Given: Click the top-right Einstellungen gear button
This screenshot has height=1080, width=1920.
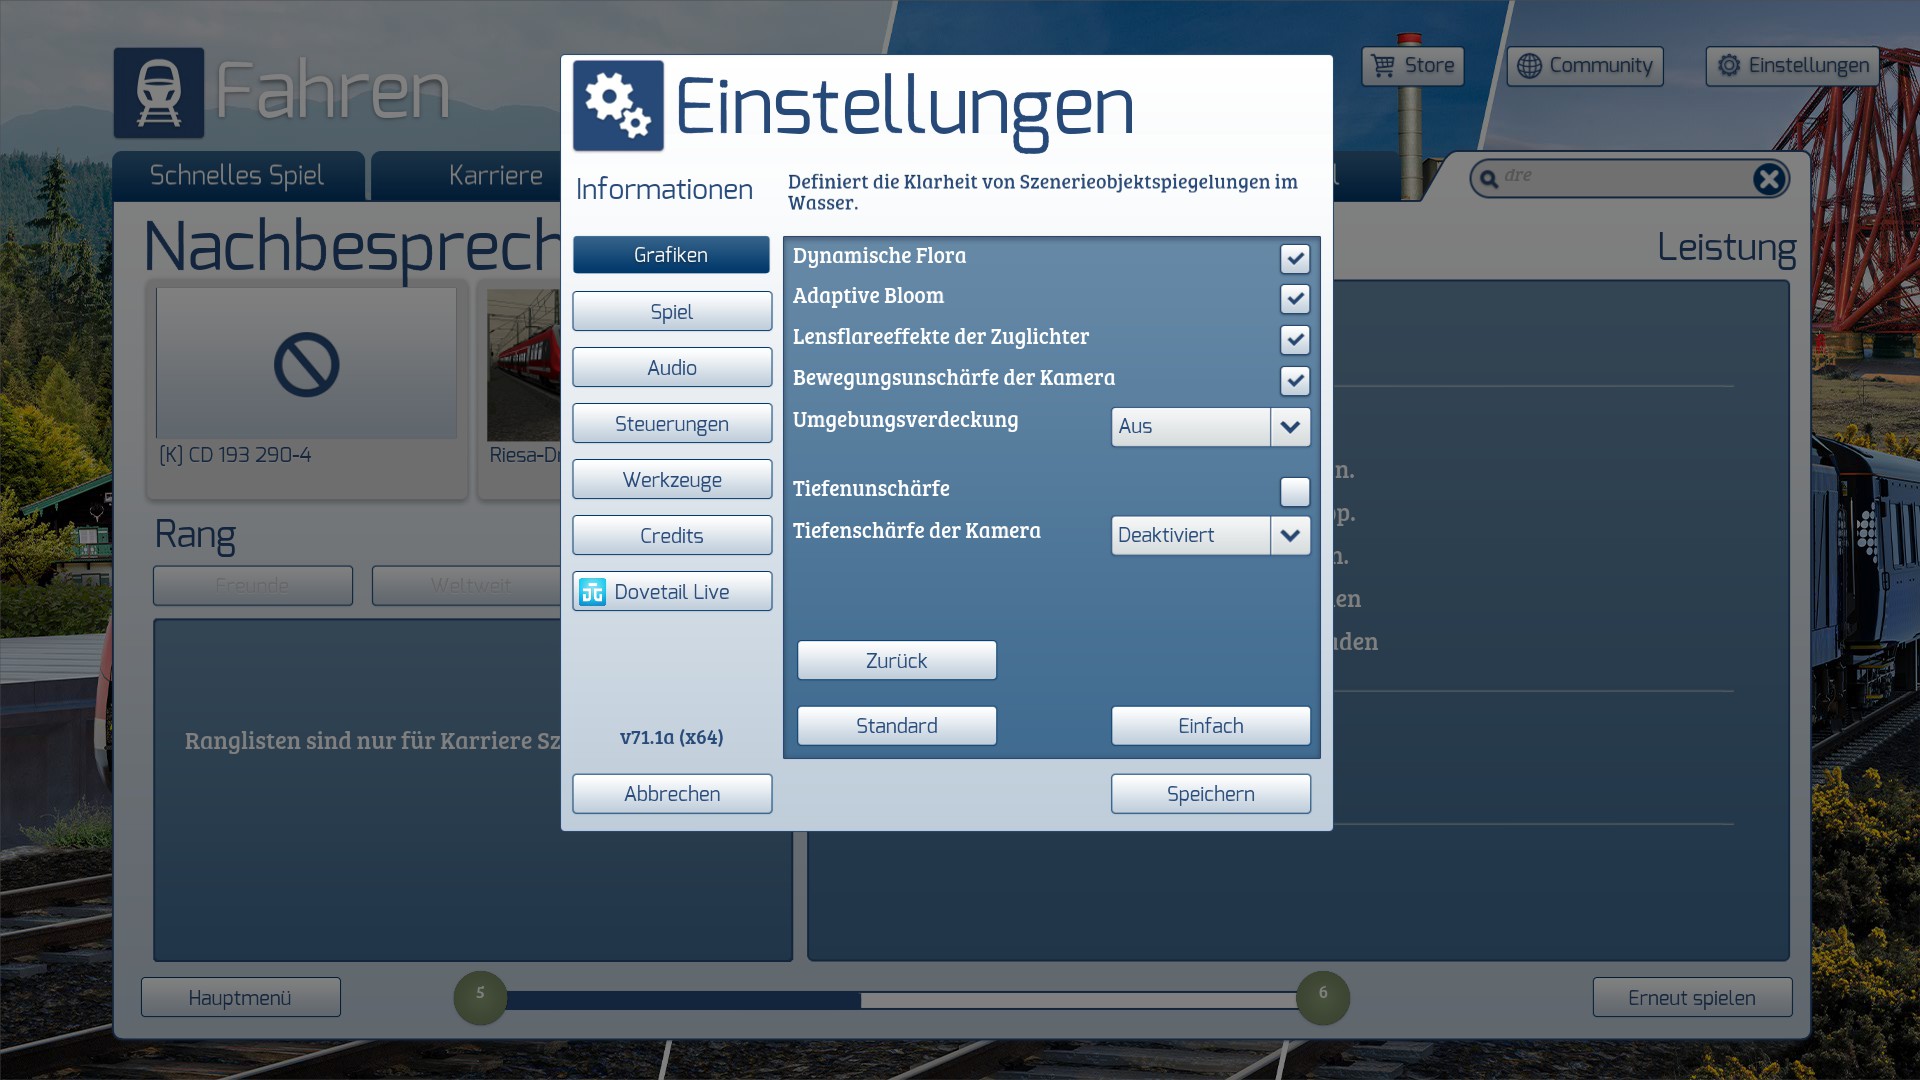Looking at the screenshot, I should 1791,66.
